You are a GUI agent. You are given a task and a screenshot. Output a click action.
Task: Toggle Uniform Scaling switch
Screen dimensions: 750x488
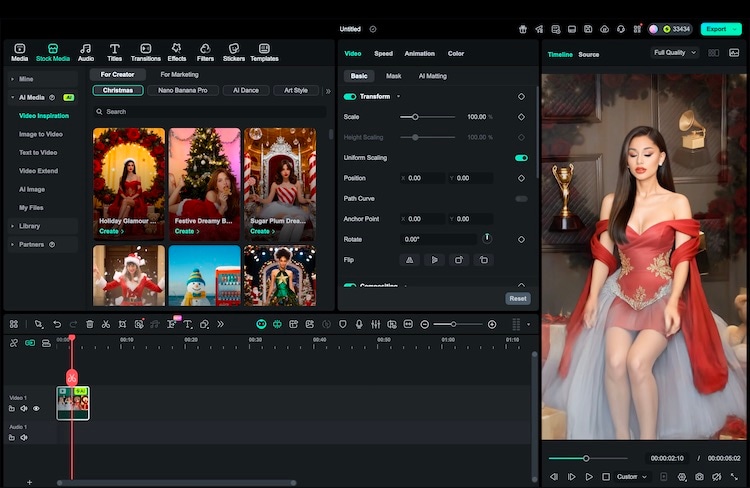point(521,158)
